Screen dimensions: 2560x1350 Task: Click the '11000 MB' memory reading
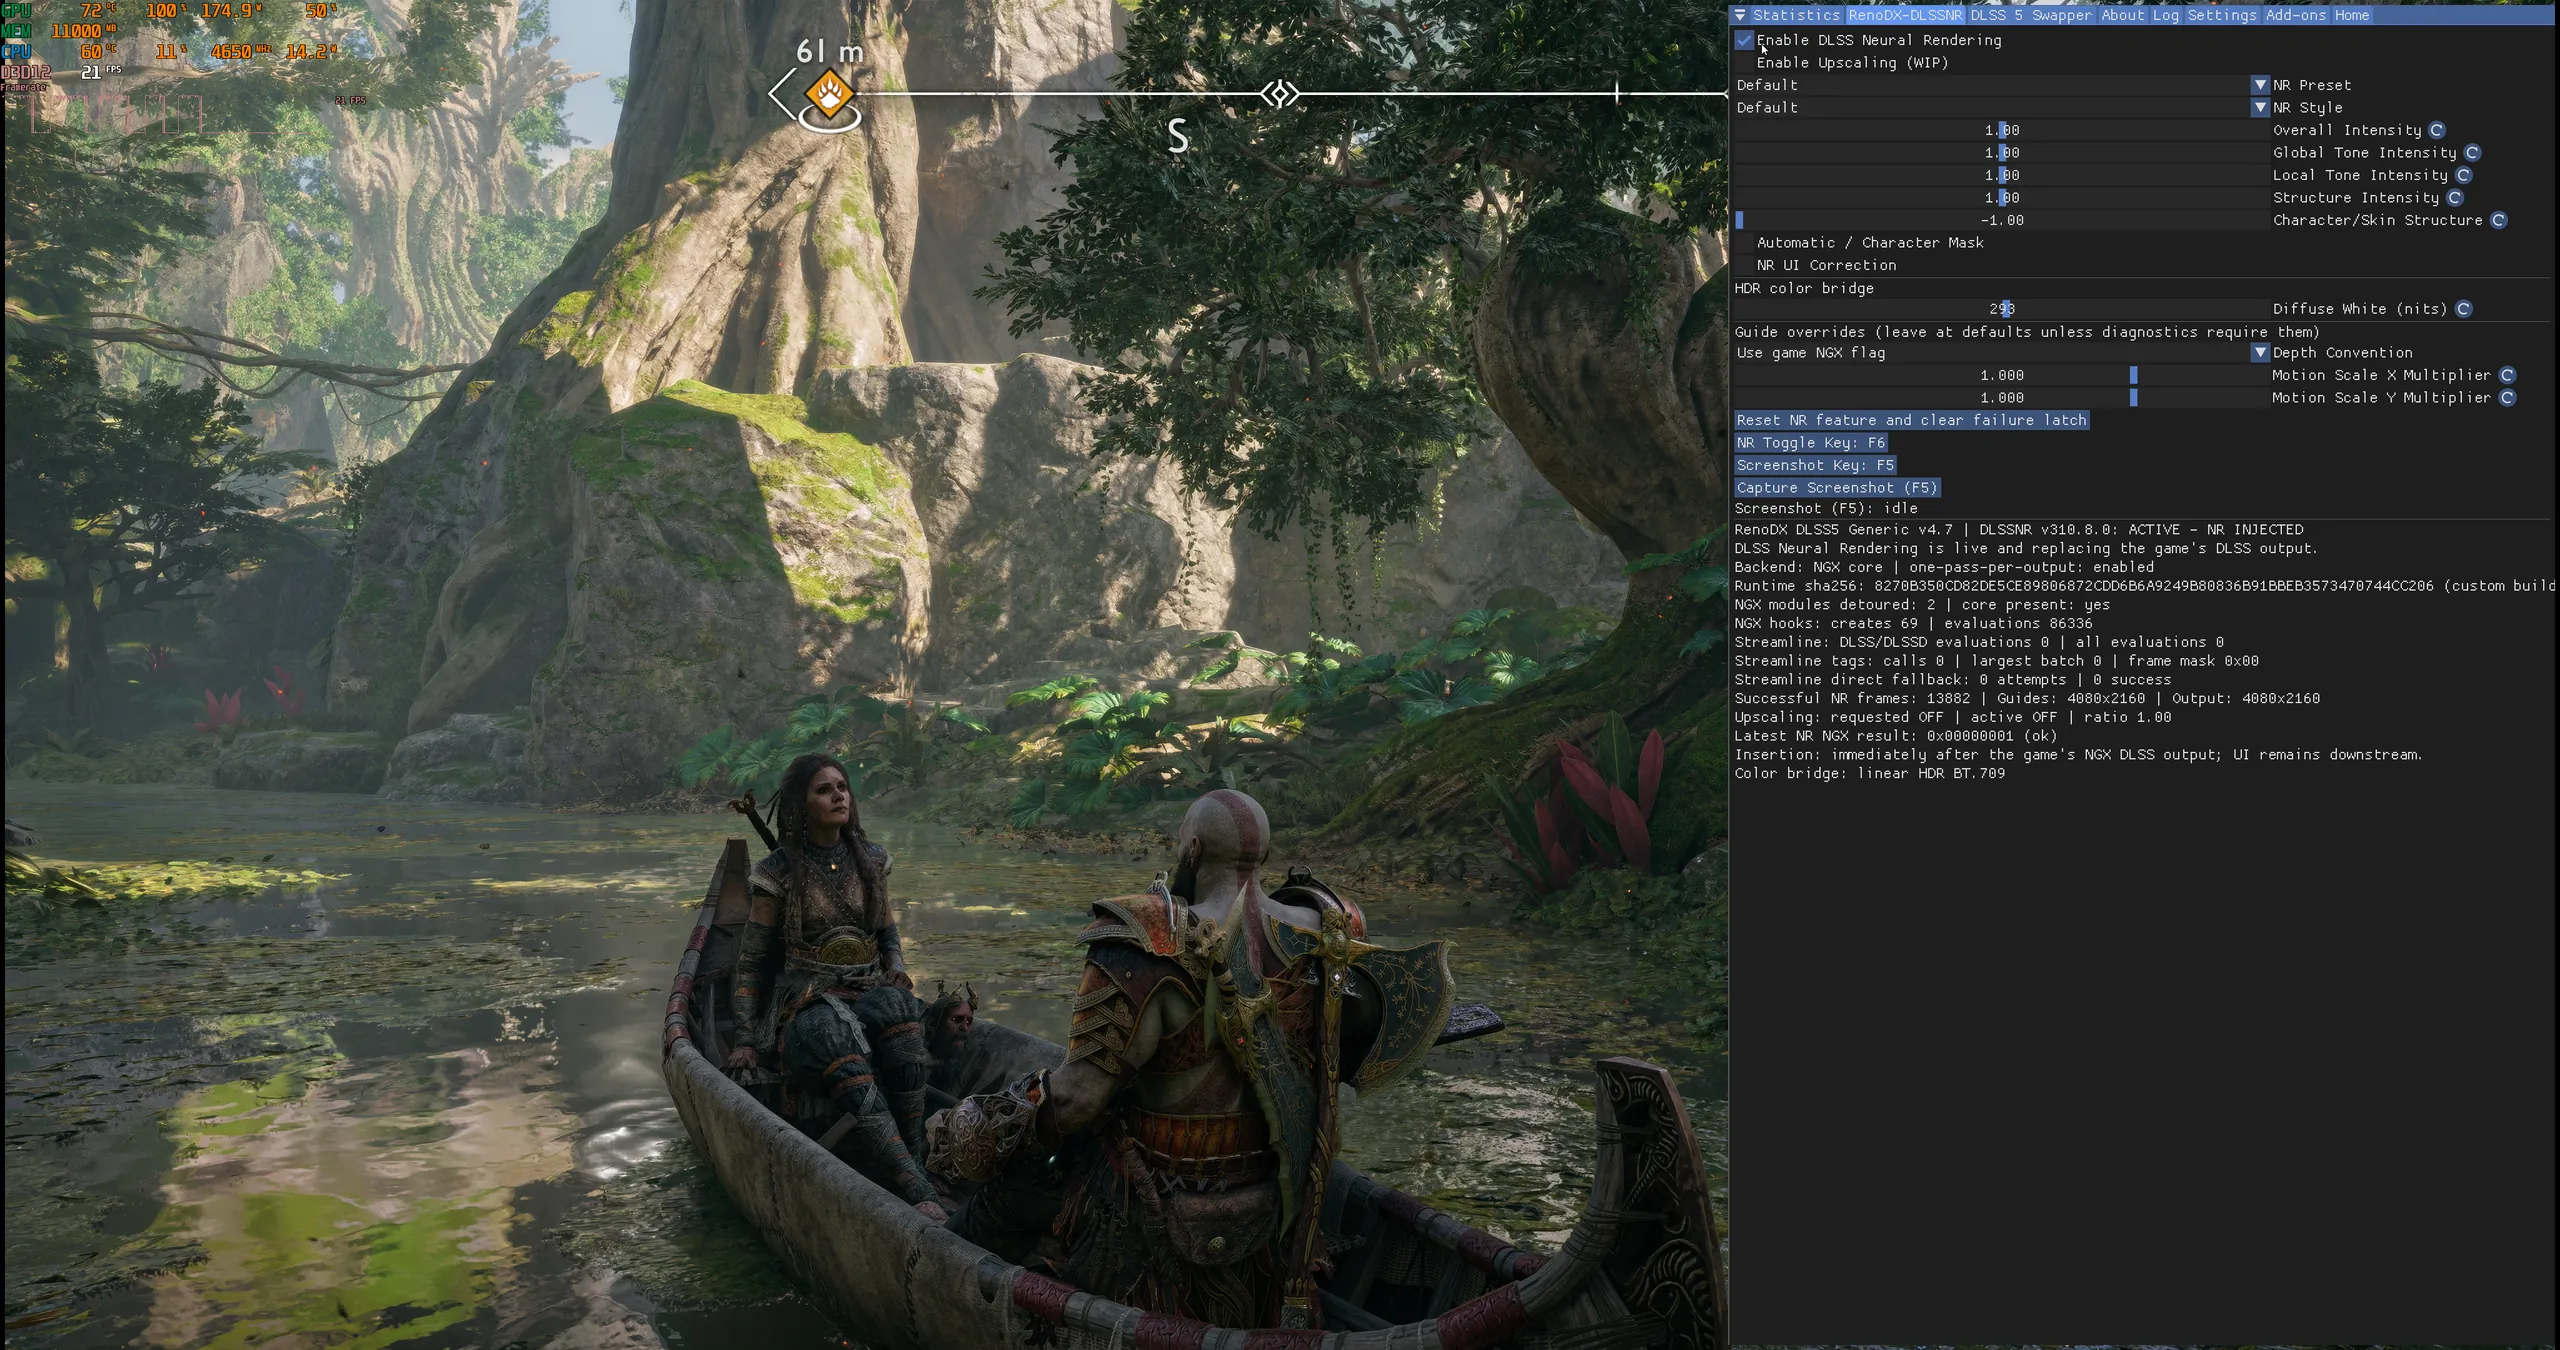click(x=82, y=31)
